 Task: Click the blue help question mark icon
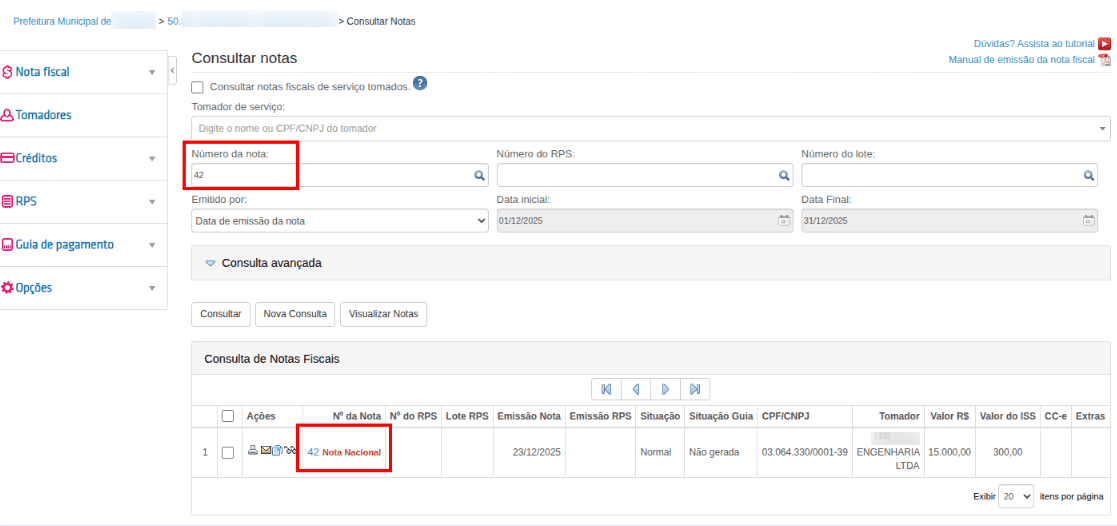pos(420,84)
